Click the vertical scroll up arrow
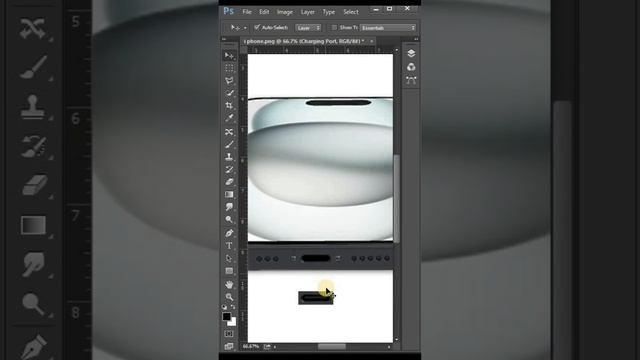Viewport: 640px width, 360px height. point(396,50)
